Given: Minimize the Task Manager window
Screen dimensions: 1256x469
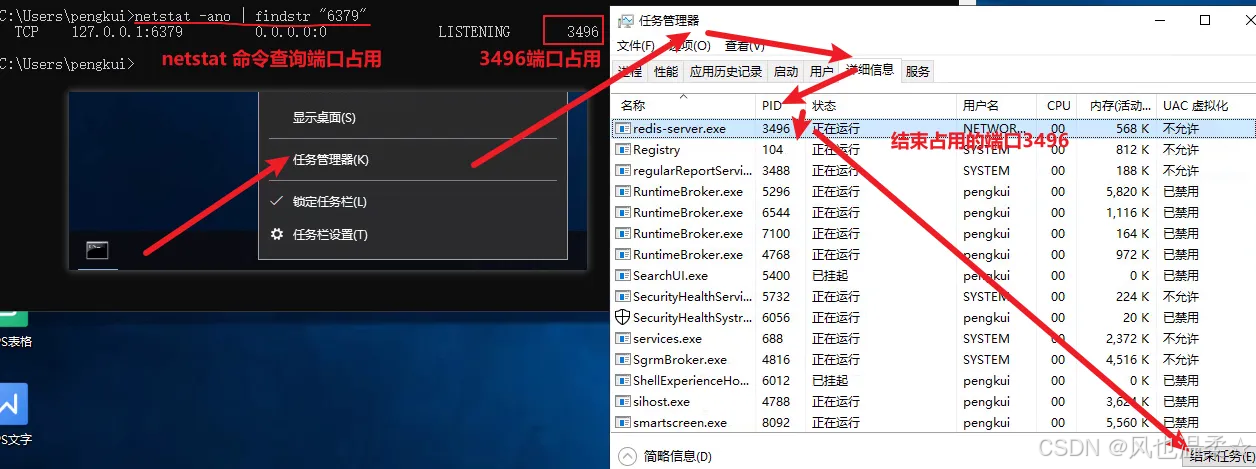Looking at the screenshot, I should coord(1160,20).
